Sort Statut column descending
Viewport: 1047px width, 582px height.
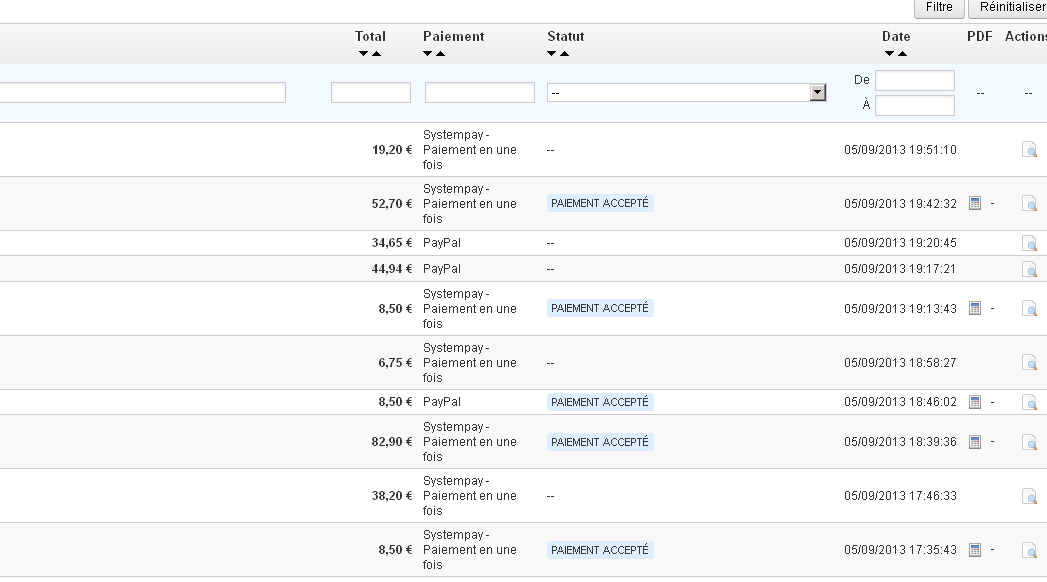tap(552, 53)
